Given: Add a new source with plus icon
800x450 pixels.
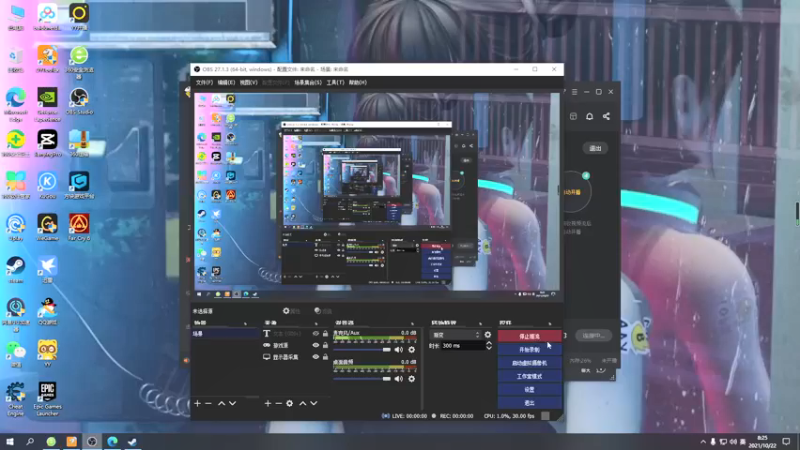Looking at the screenshot, I should coord(268,404).
